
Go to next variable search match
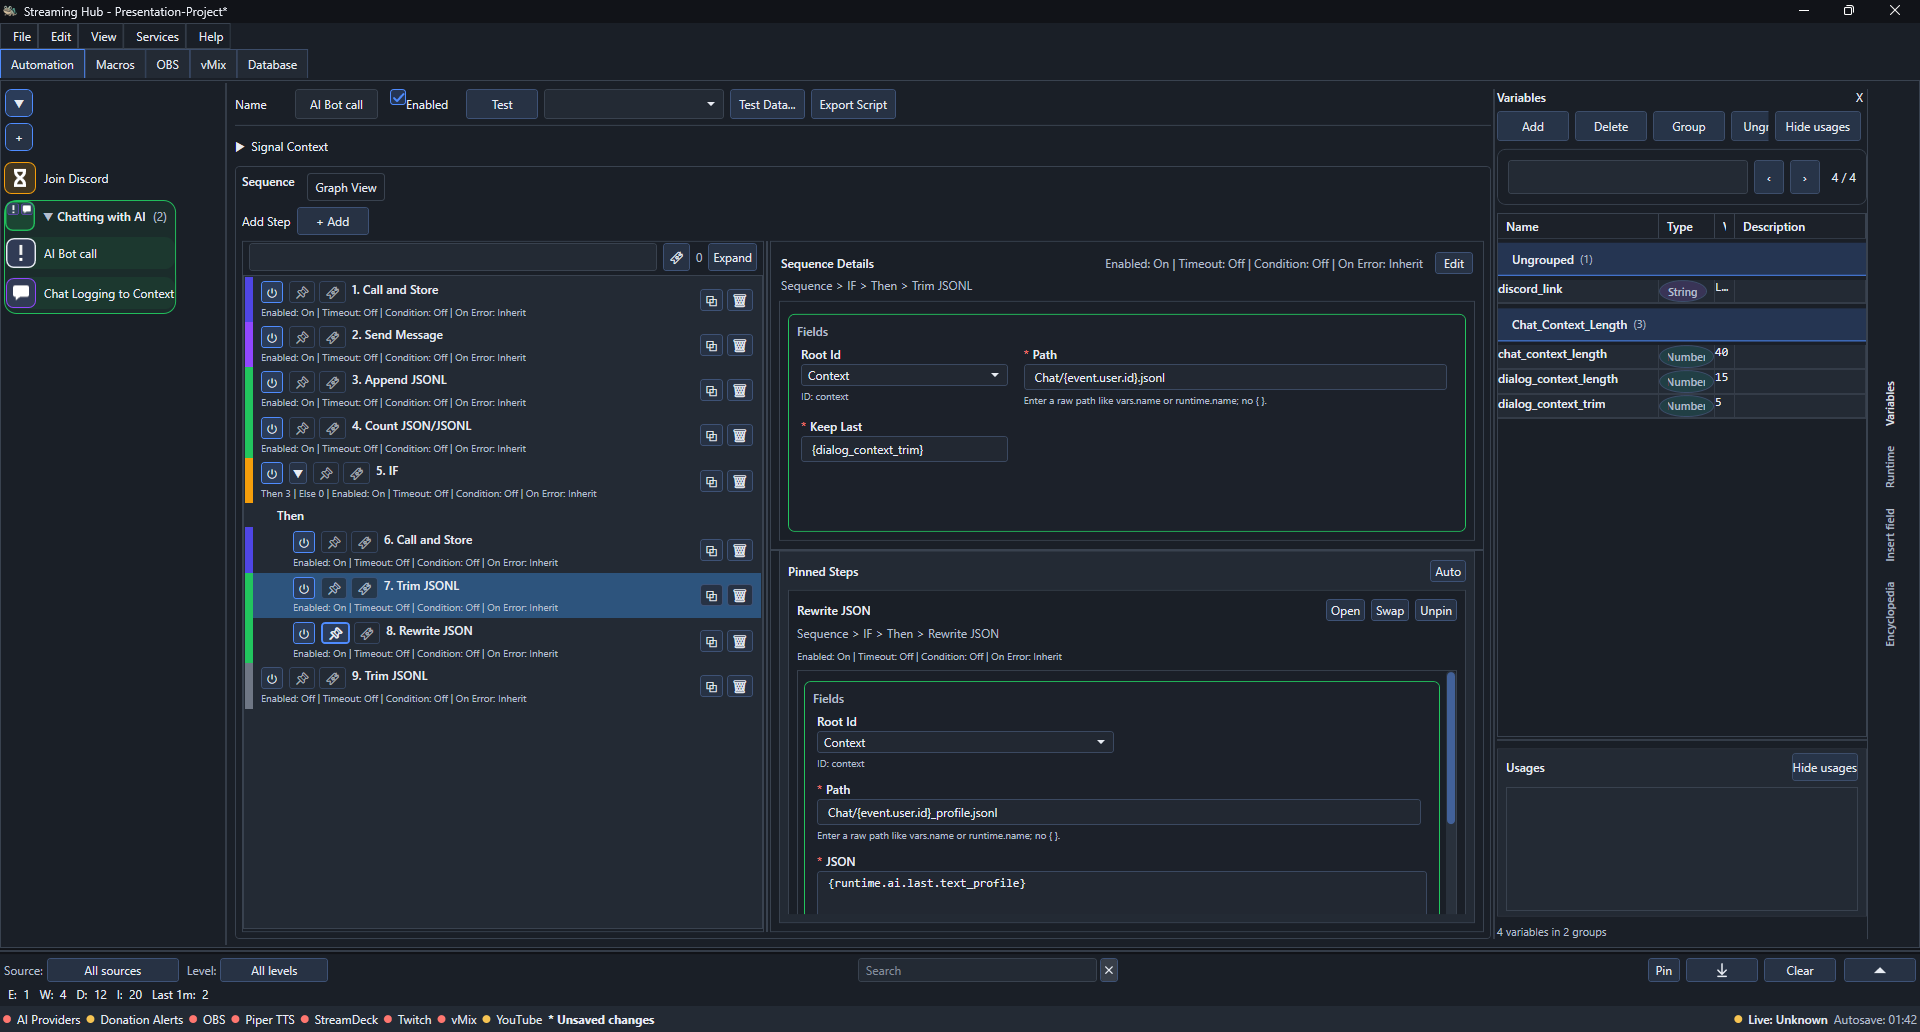[x=1805, y=178]
